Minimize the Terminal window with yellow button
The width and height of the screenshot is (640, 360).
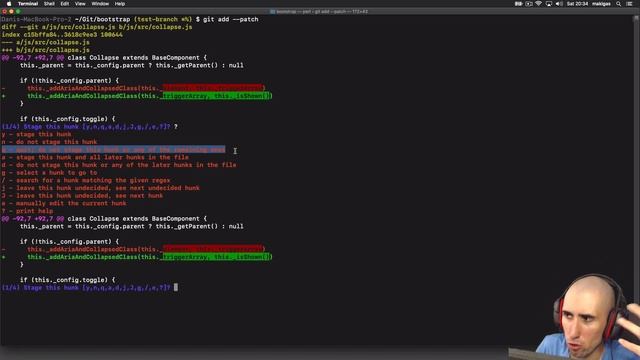point(11,11)
